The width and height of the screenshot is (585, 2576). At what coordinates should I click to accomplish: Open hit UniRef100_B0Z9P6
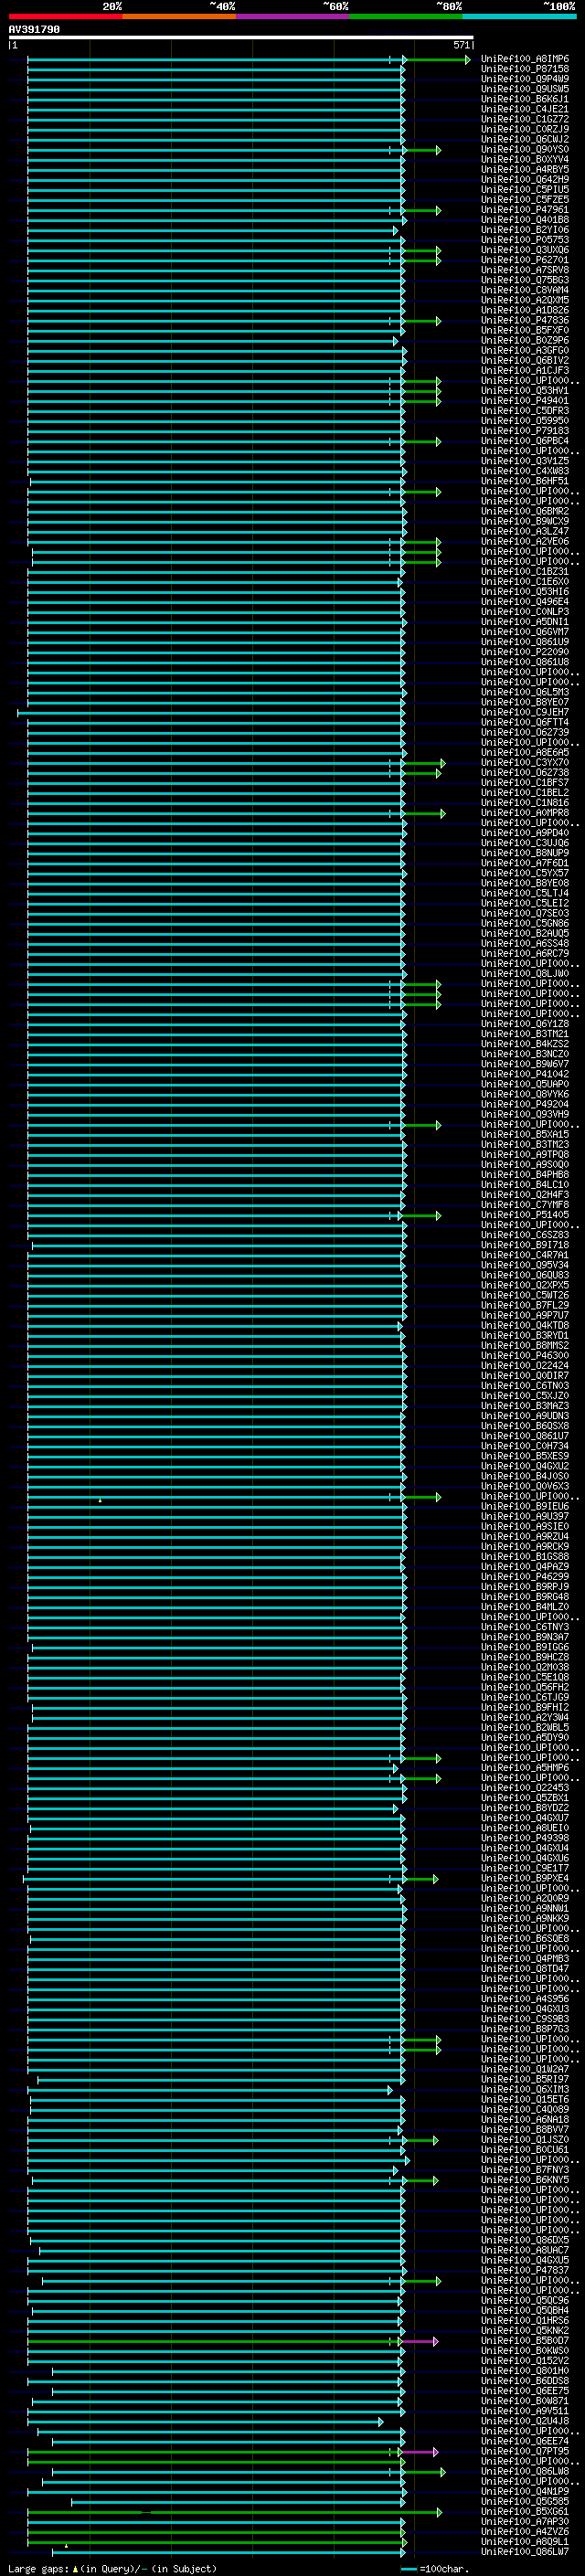[525, 340]
